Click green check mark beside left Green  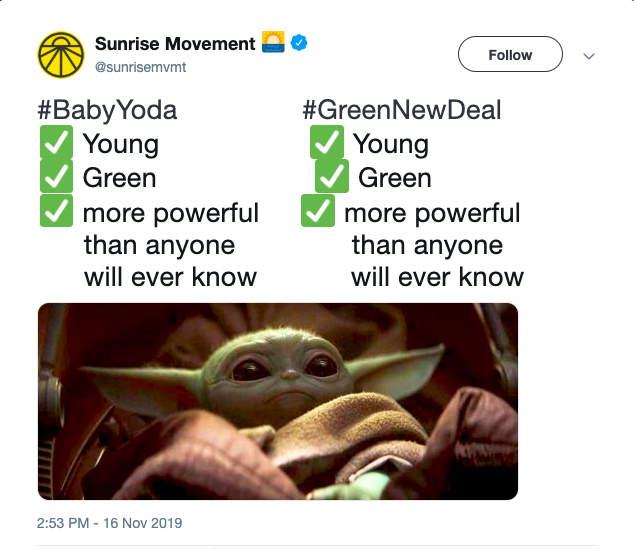(x=56, y=178)
